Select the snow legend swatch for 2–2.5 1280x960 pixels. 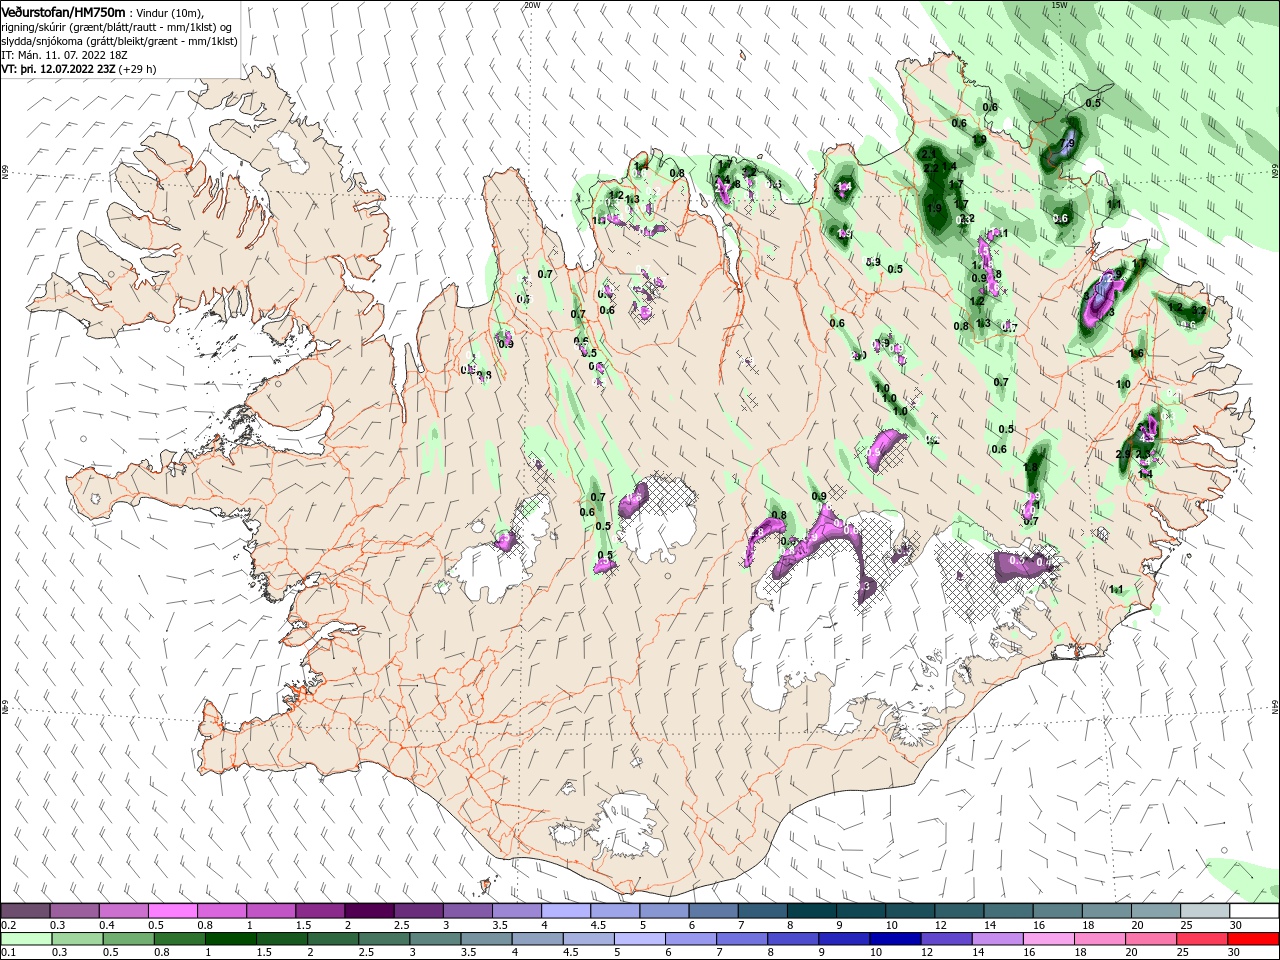369,911
